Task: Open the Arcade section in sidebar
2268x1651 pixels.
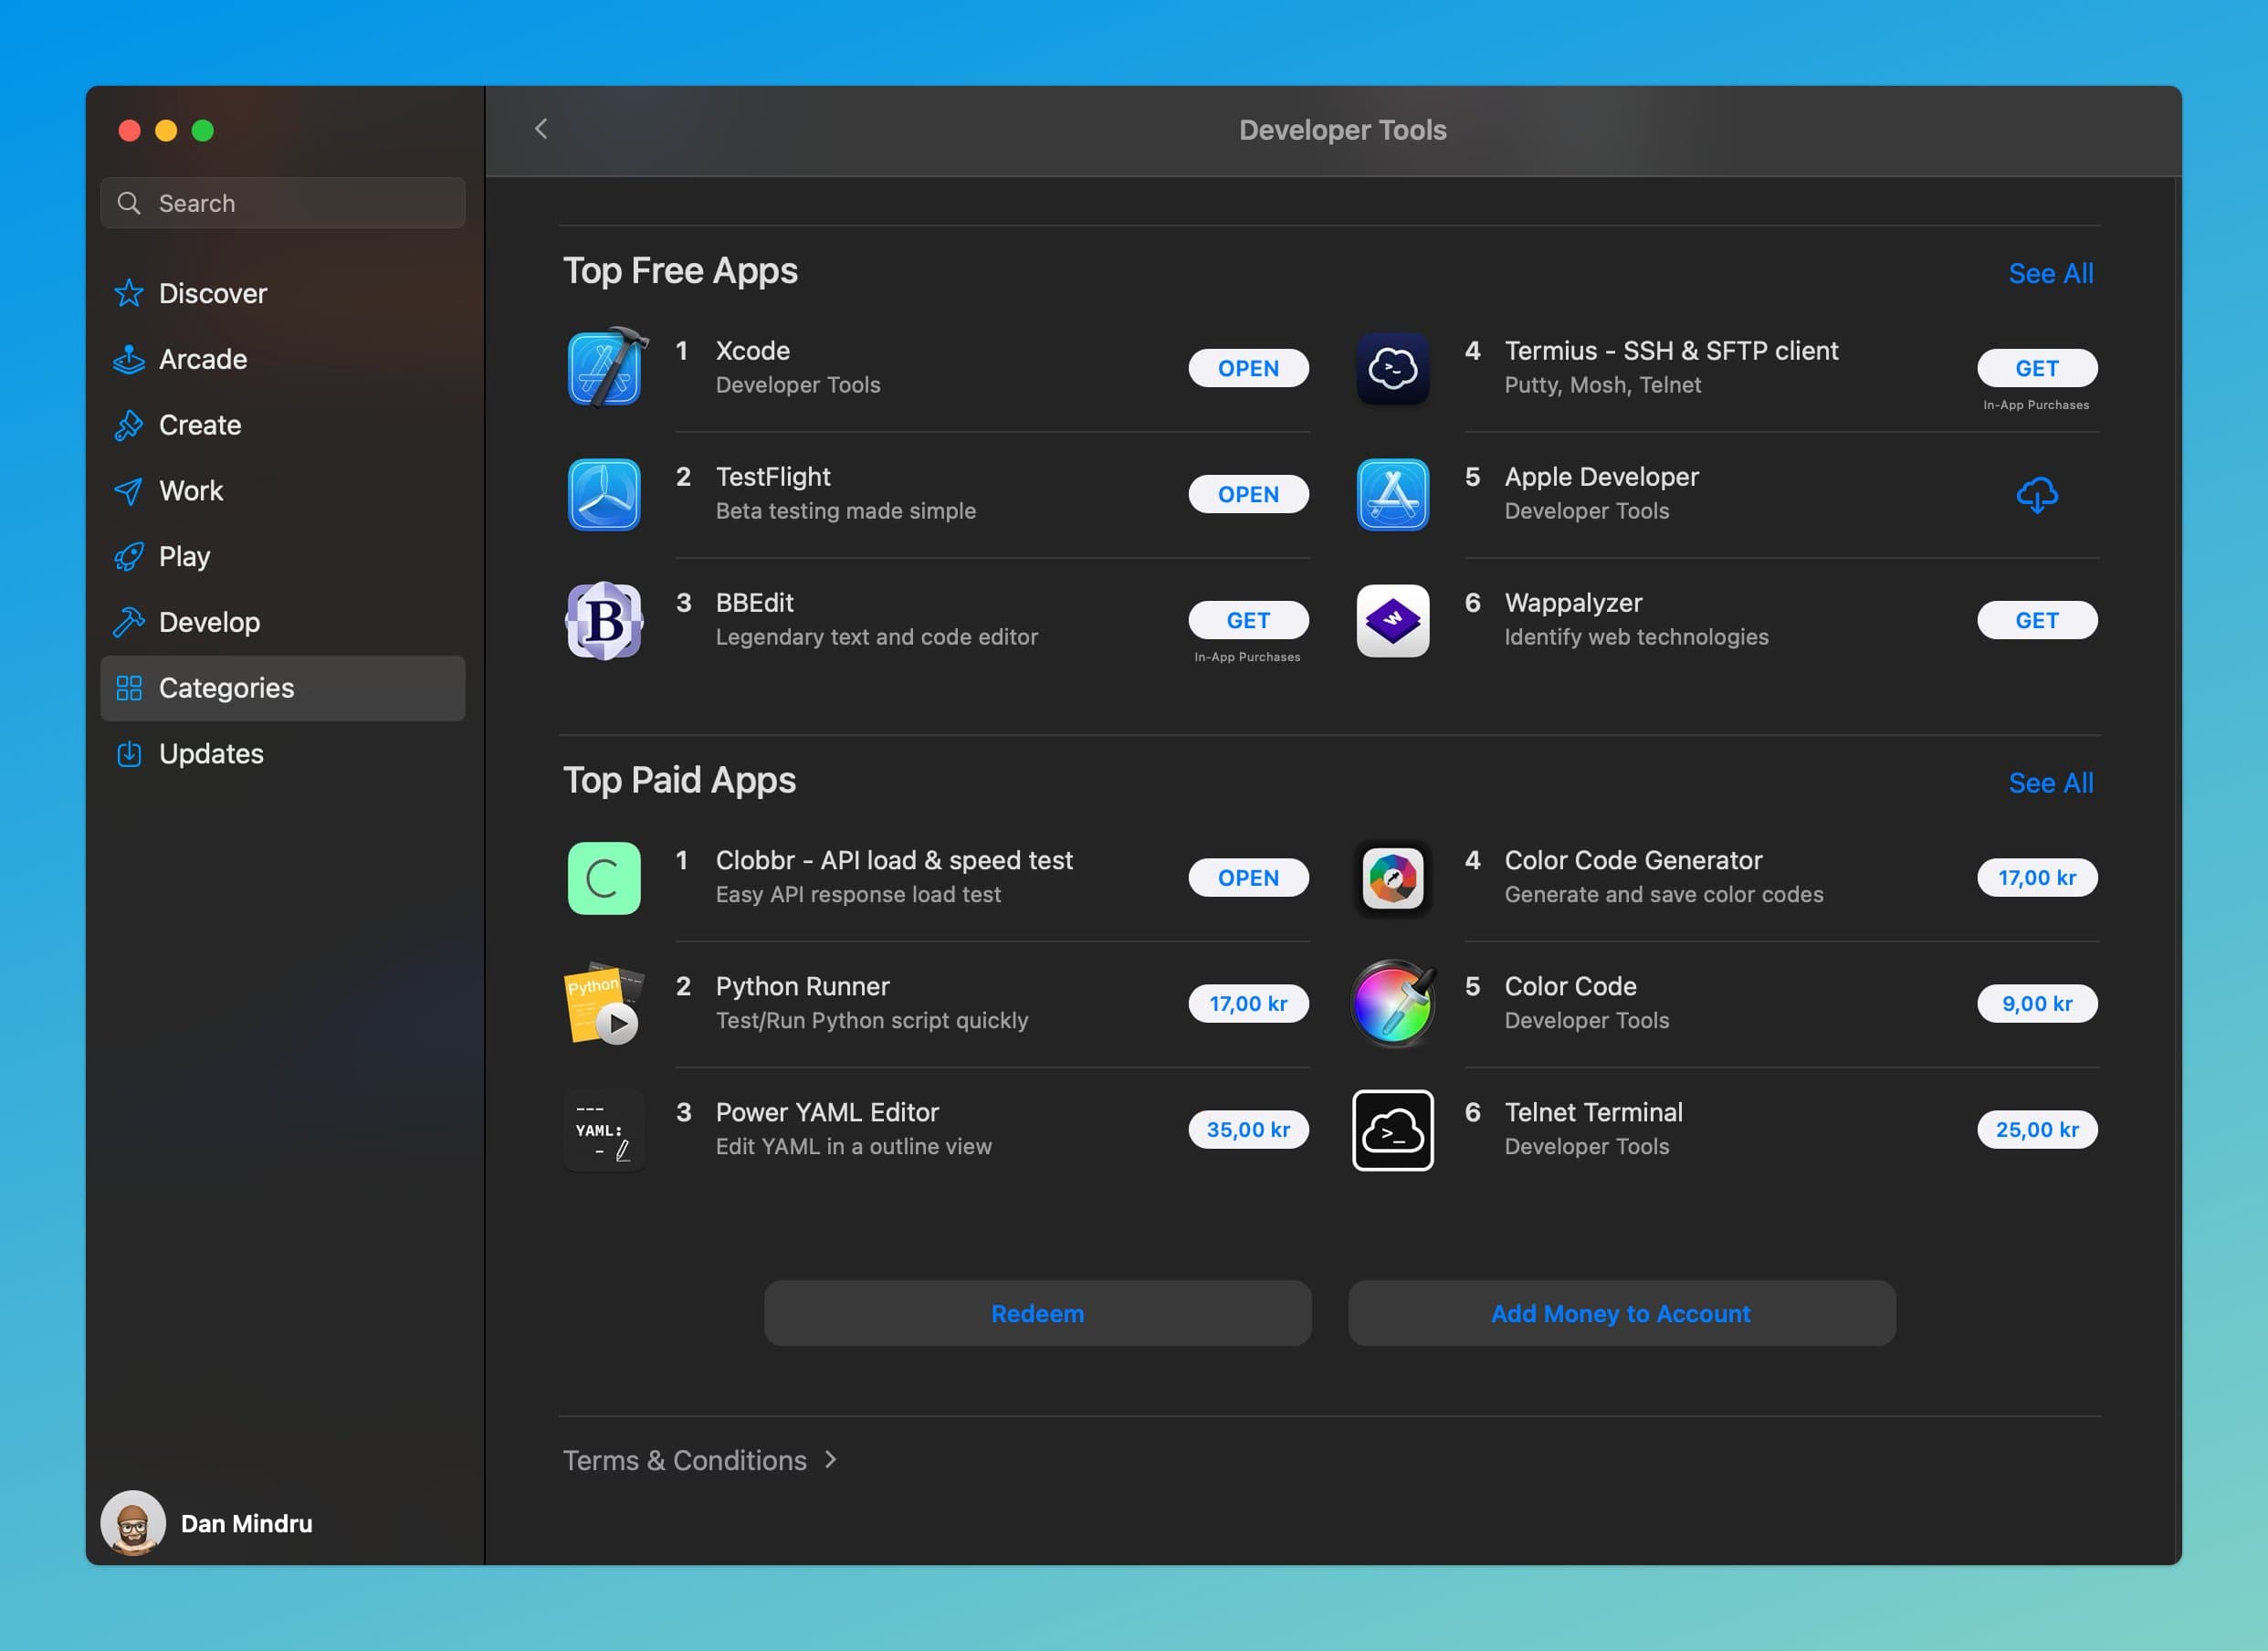Action: pos(202,359)
